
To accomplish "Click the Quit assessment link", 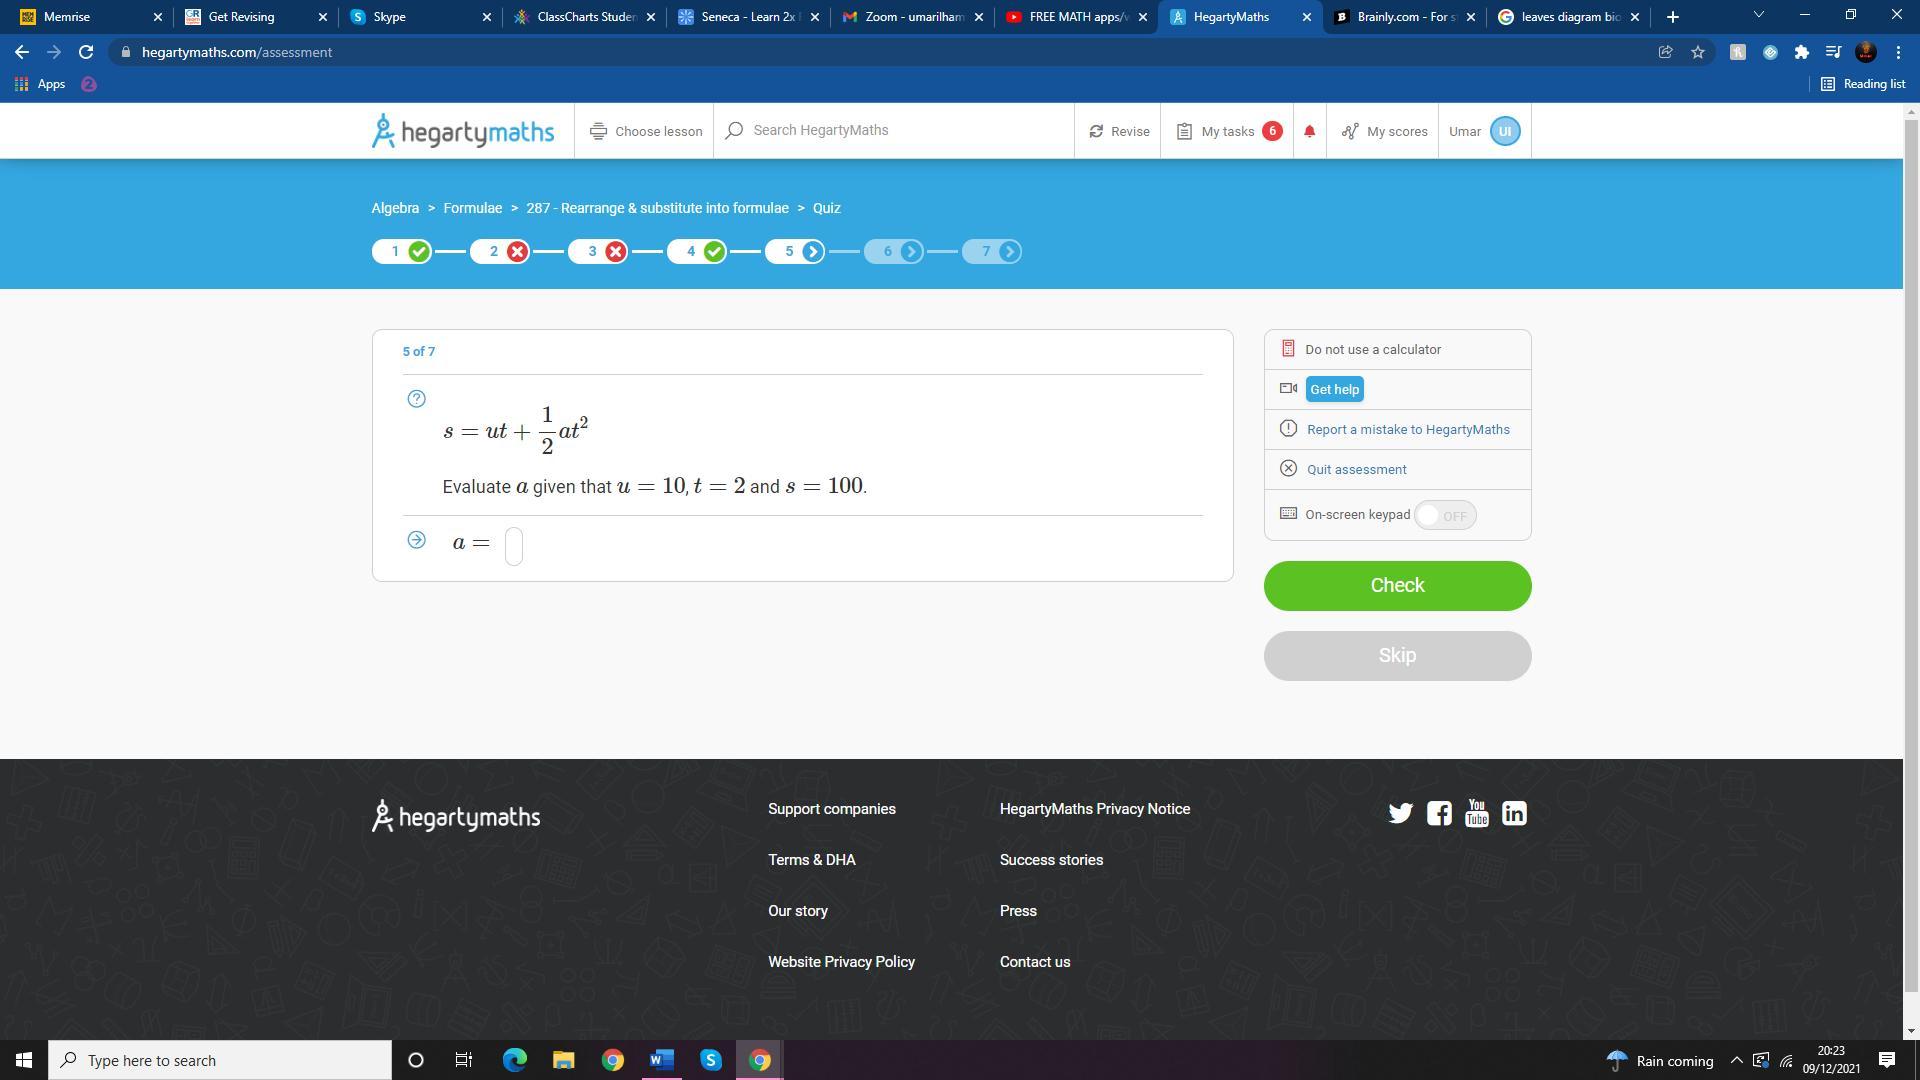I will [1356, 469].
